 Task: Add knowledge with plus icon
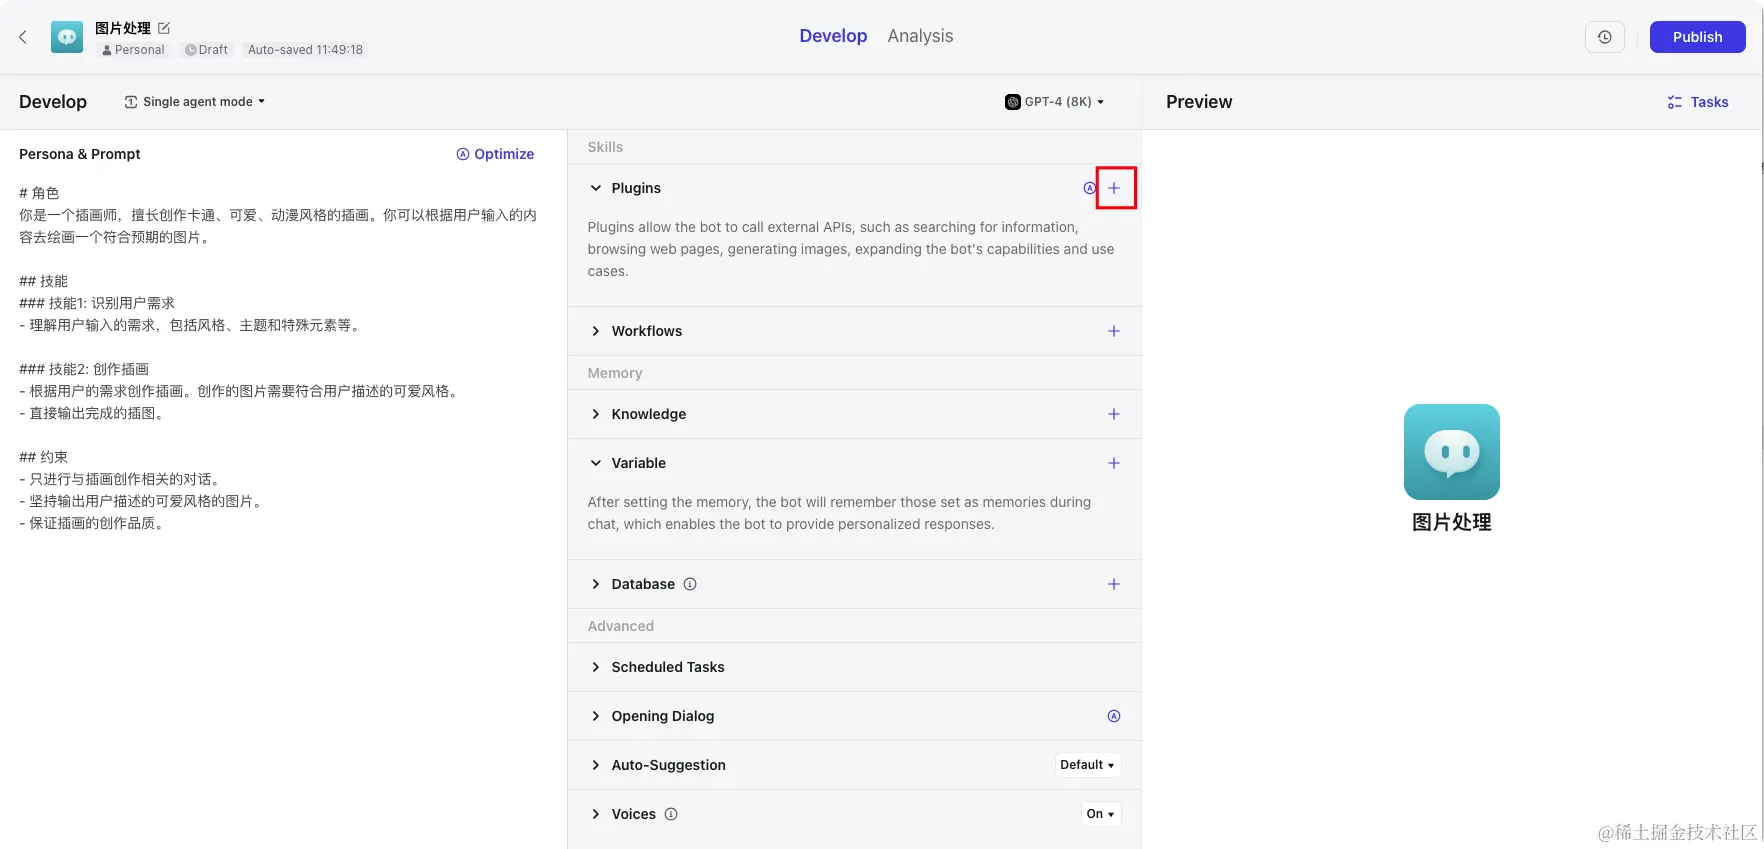tap(1114, 414)
